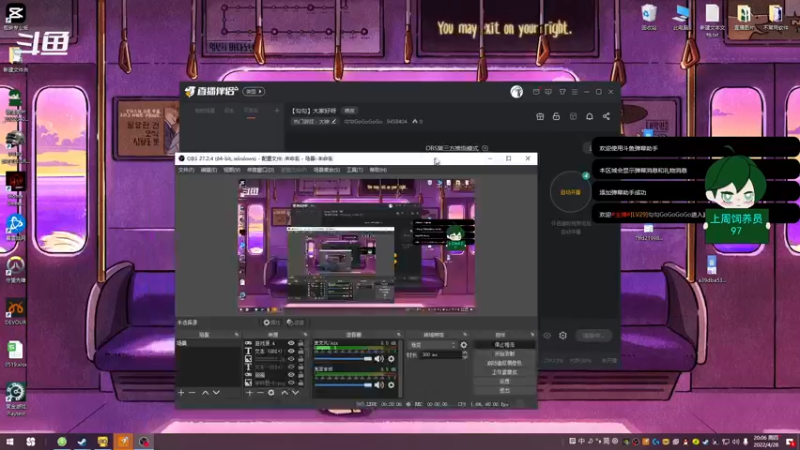Pop out the Audio Mixer dock panel
This screenshot has height=450, width=800.
tap(398, 335)
